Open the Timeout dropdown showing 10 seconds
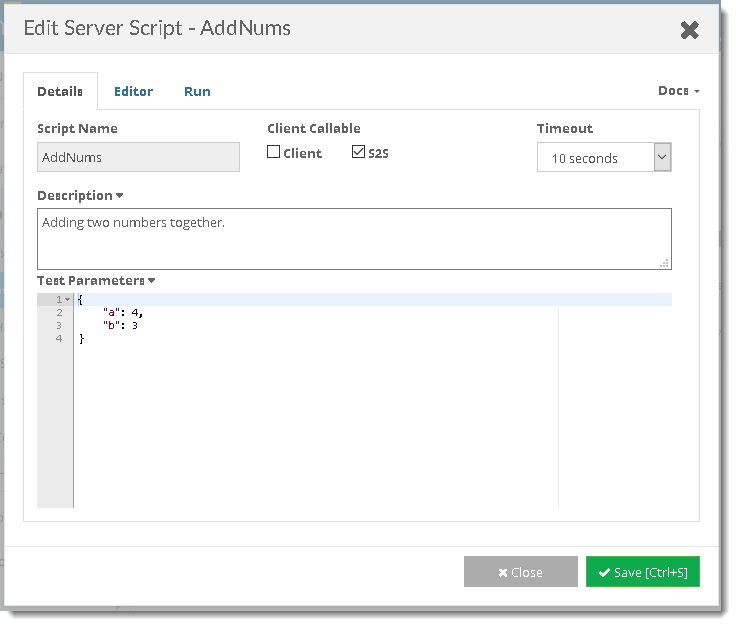The image size is (736, 626). (603, 158)
